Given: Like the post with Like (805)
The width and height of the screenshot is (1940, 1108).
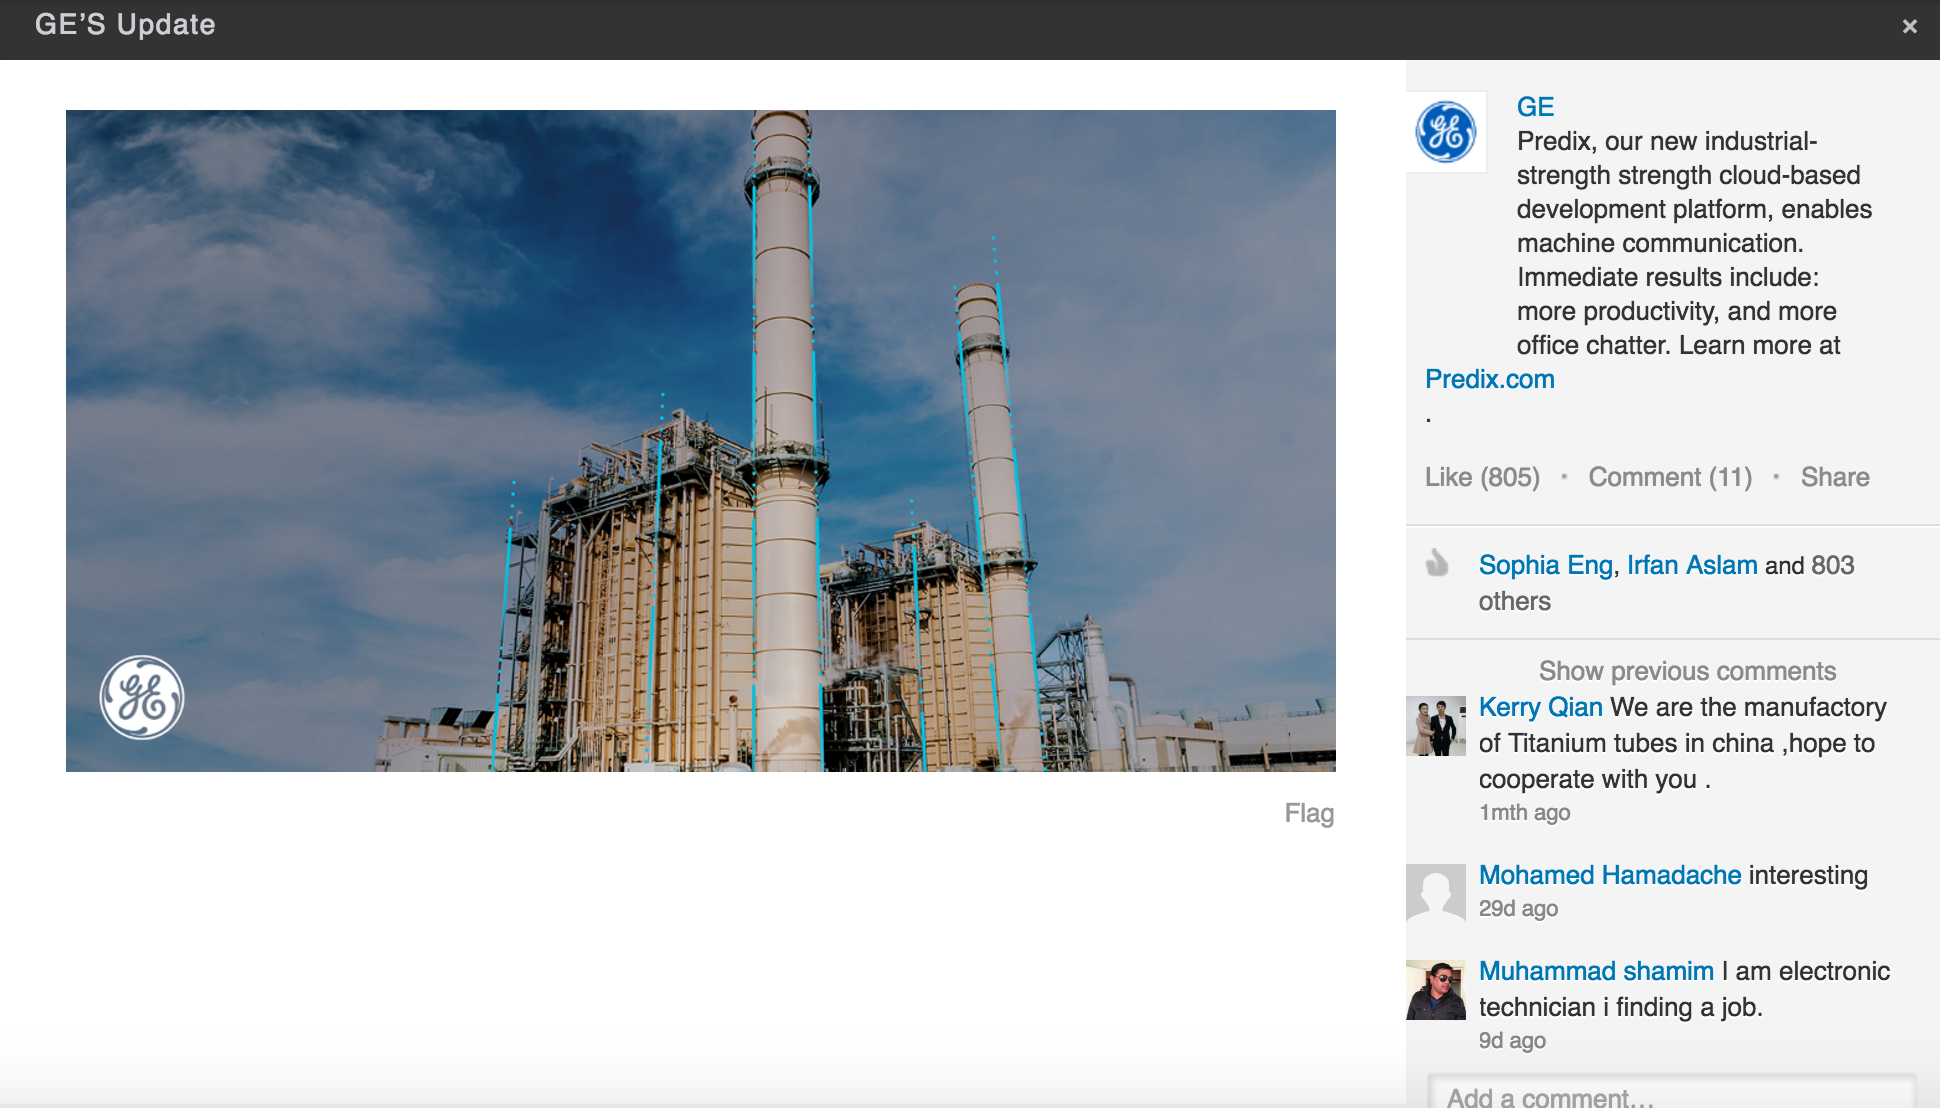Looking at the screenshot, I should point(1482,477).
